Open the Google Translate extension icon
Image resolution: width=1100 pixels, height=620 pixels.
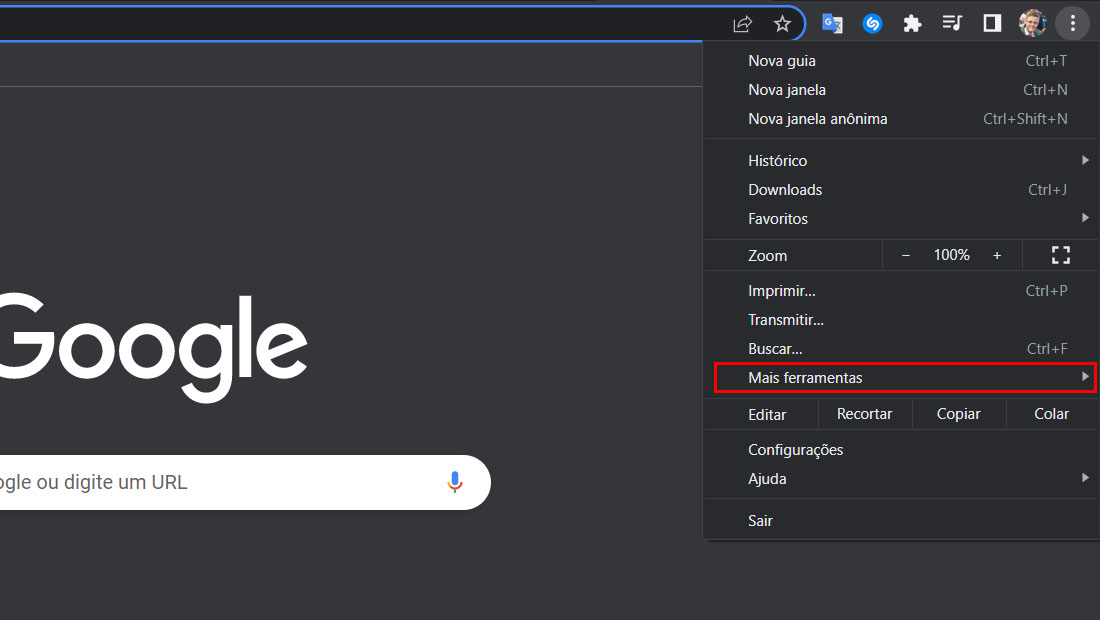pos(832,24)
